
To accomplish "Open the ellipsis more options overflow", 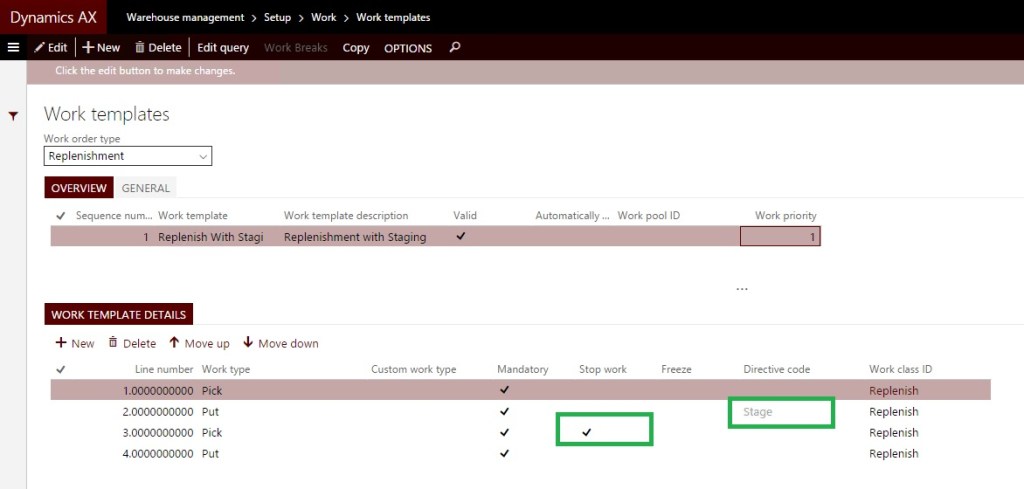I will coord(742,289).
